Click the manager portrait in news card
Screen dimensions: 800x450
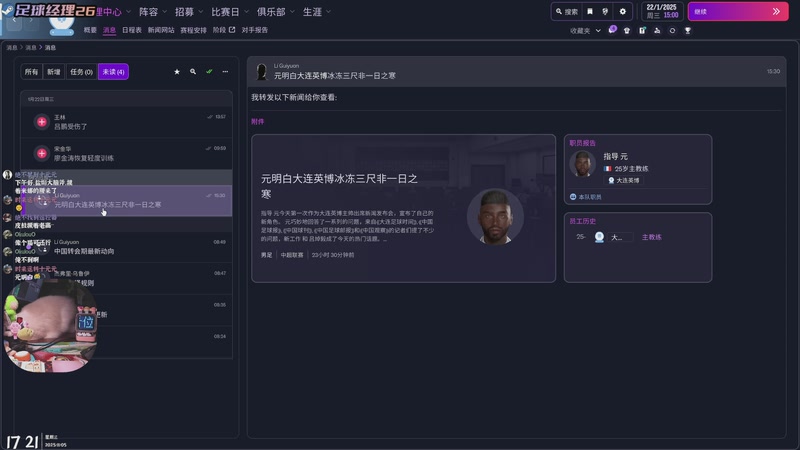[x=495, y=217]
